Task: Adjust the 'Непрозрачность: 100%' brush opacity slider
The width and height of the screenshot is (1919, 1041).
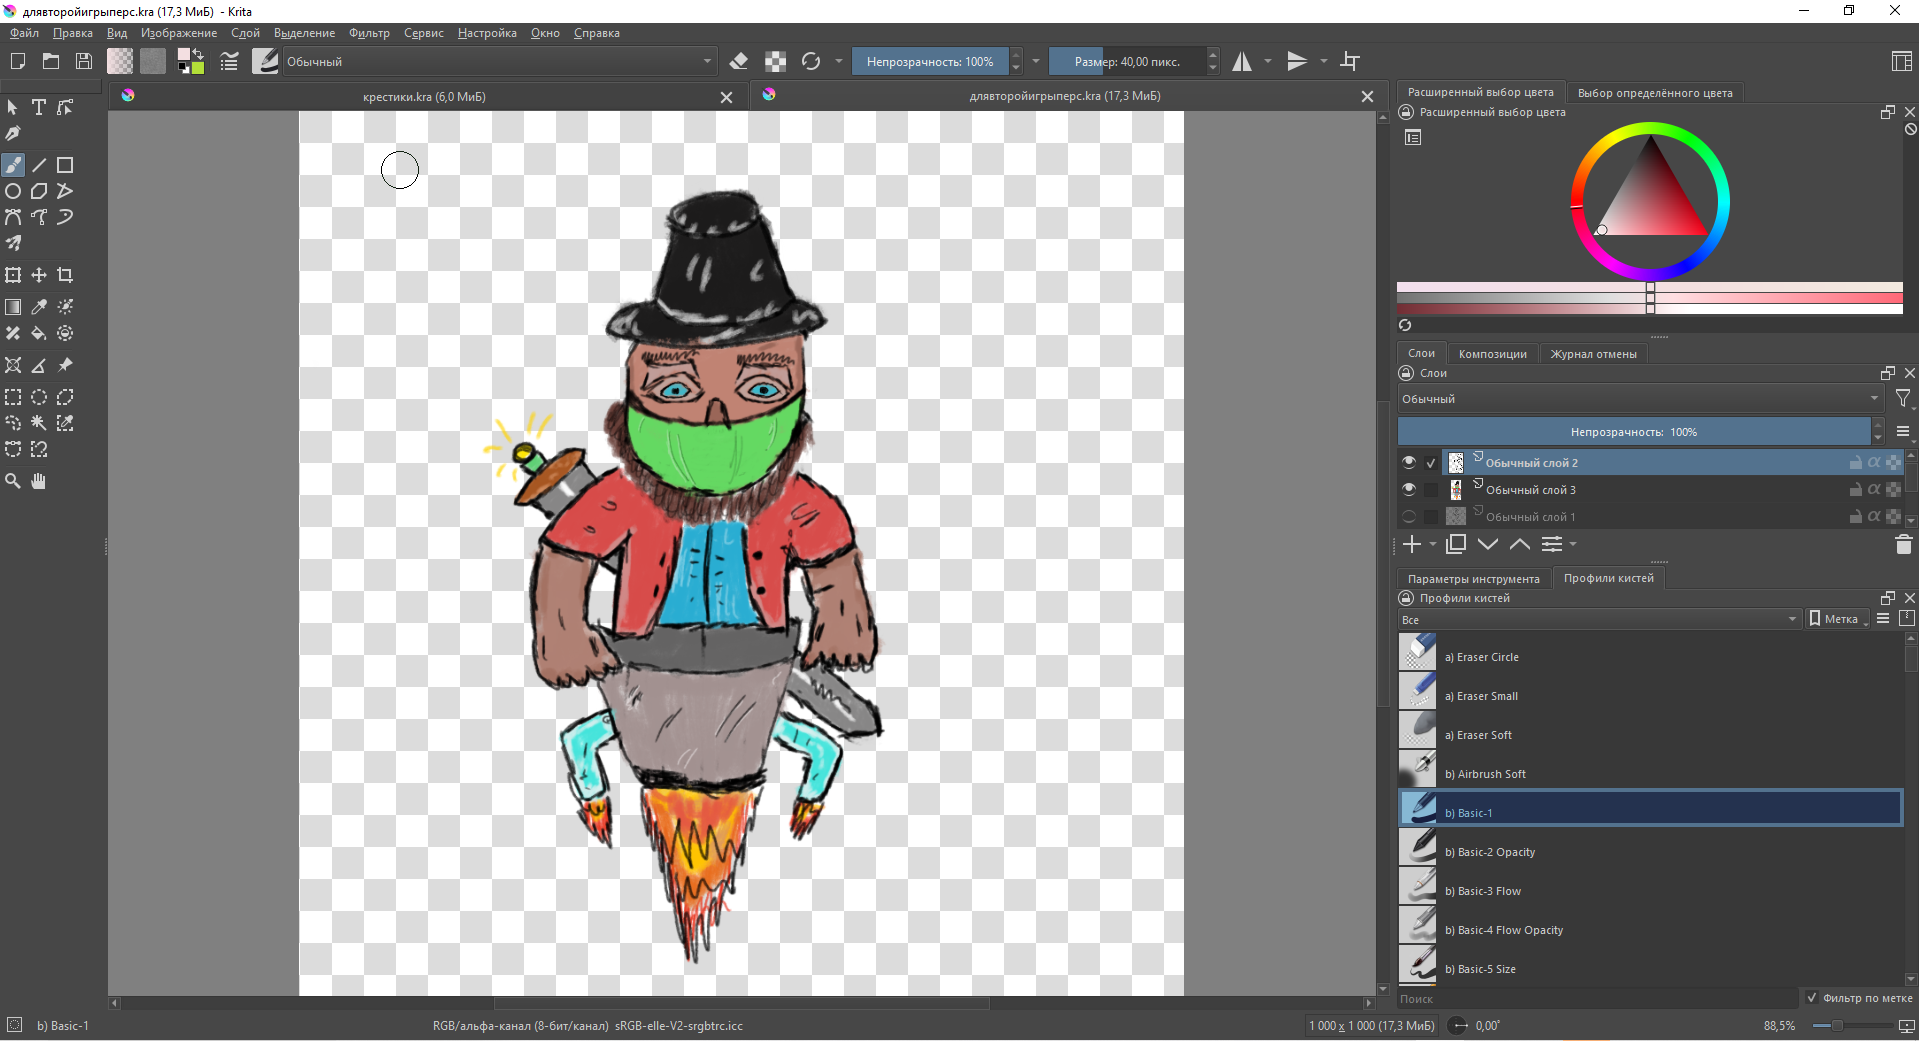Action: pos(930,62)
